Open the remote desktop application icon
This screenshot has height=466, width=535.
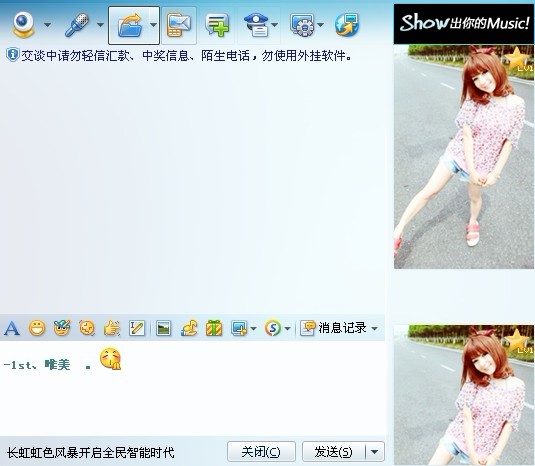pyautogui.click(x=302, y=25)
